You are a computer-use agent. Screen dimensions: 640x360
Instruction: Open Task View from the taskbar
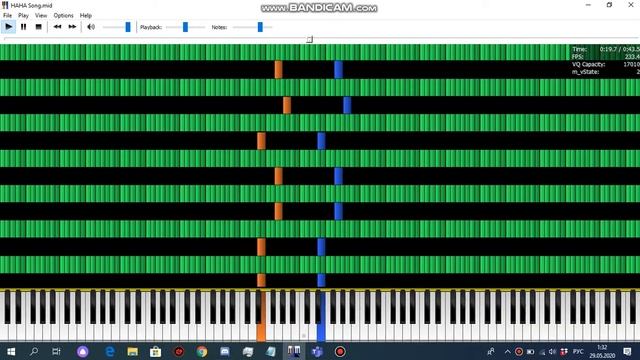[56, 351]
